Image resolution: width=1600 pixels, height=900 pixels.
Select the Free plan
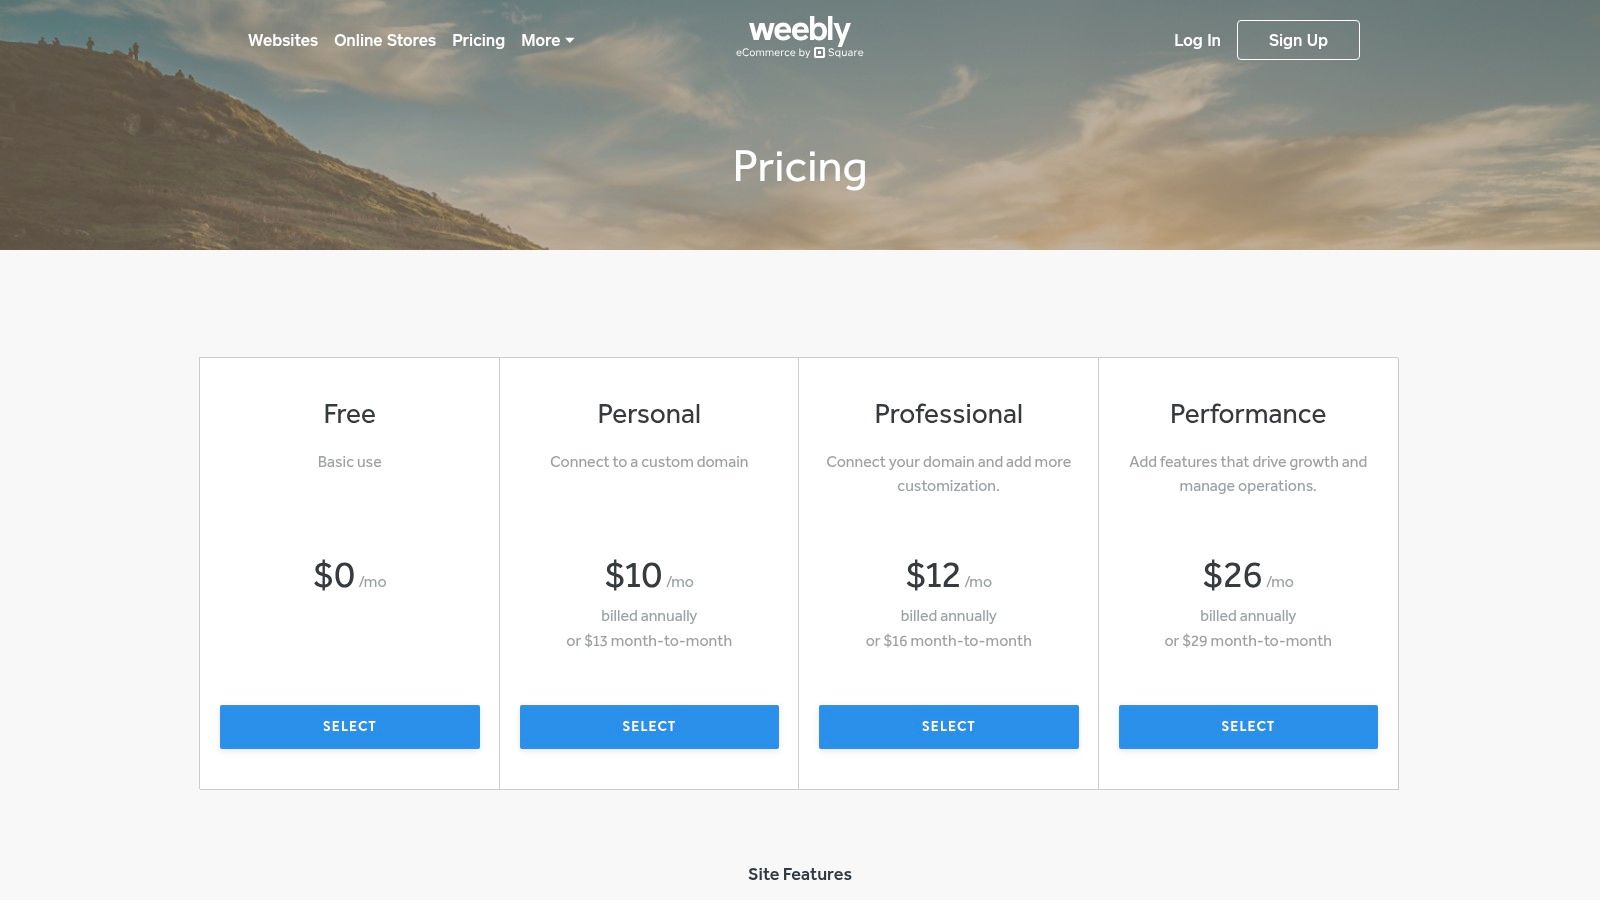pos(349,726)
